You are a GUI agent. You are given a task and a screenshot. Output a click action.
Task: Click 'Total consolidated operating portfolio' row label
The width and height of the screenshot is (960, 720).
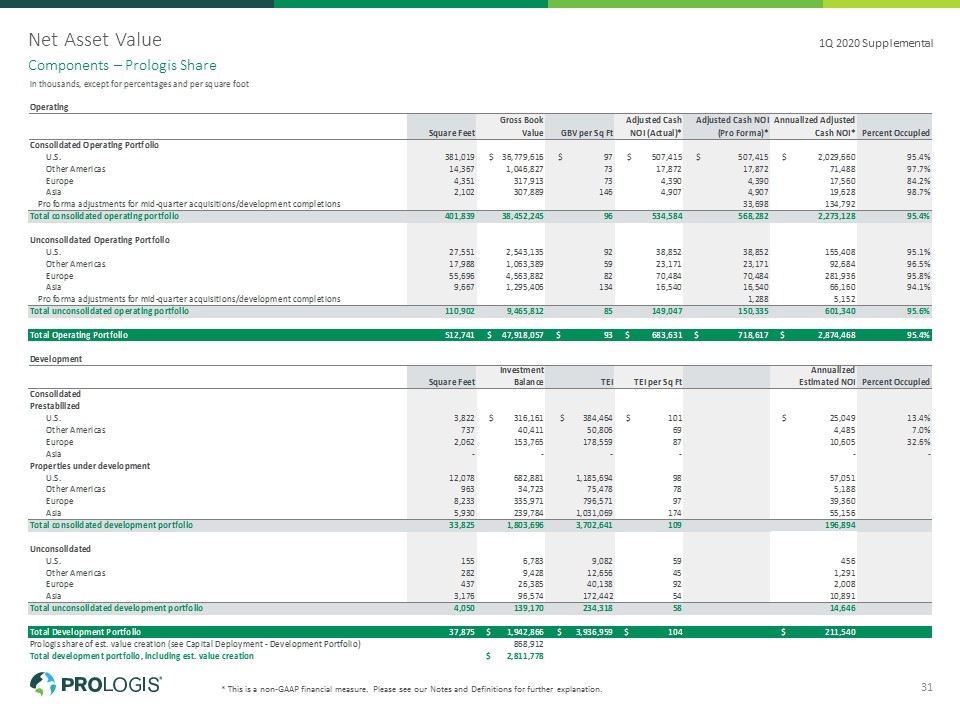tap(104, 216)
